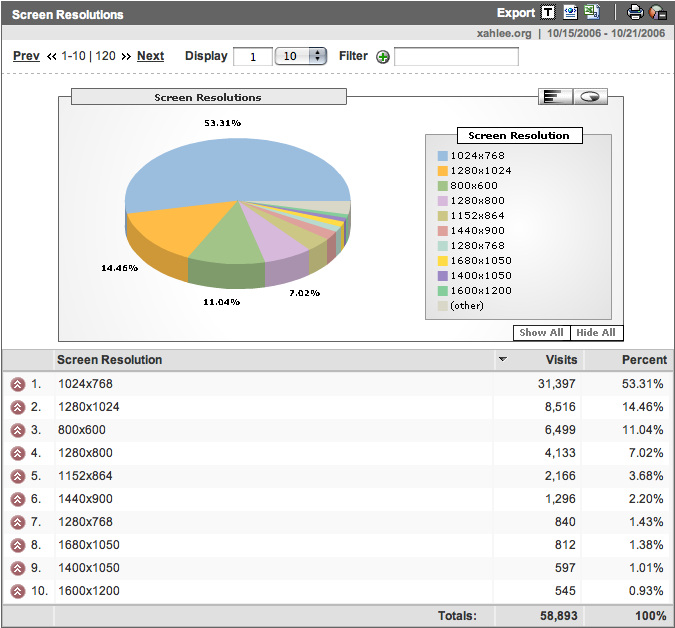Switch to bar chart view icon
Screen dimensions: 675x628
[554, 96]
